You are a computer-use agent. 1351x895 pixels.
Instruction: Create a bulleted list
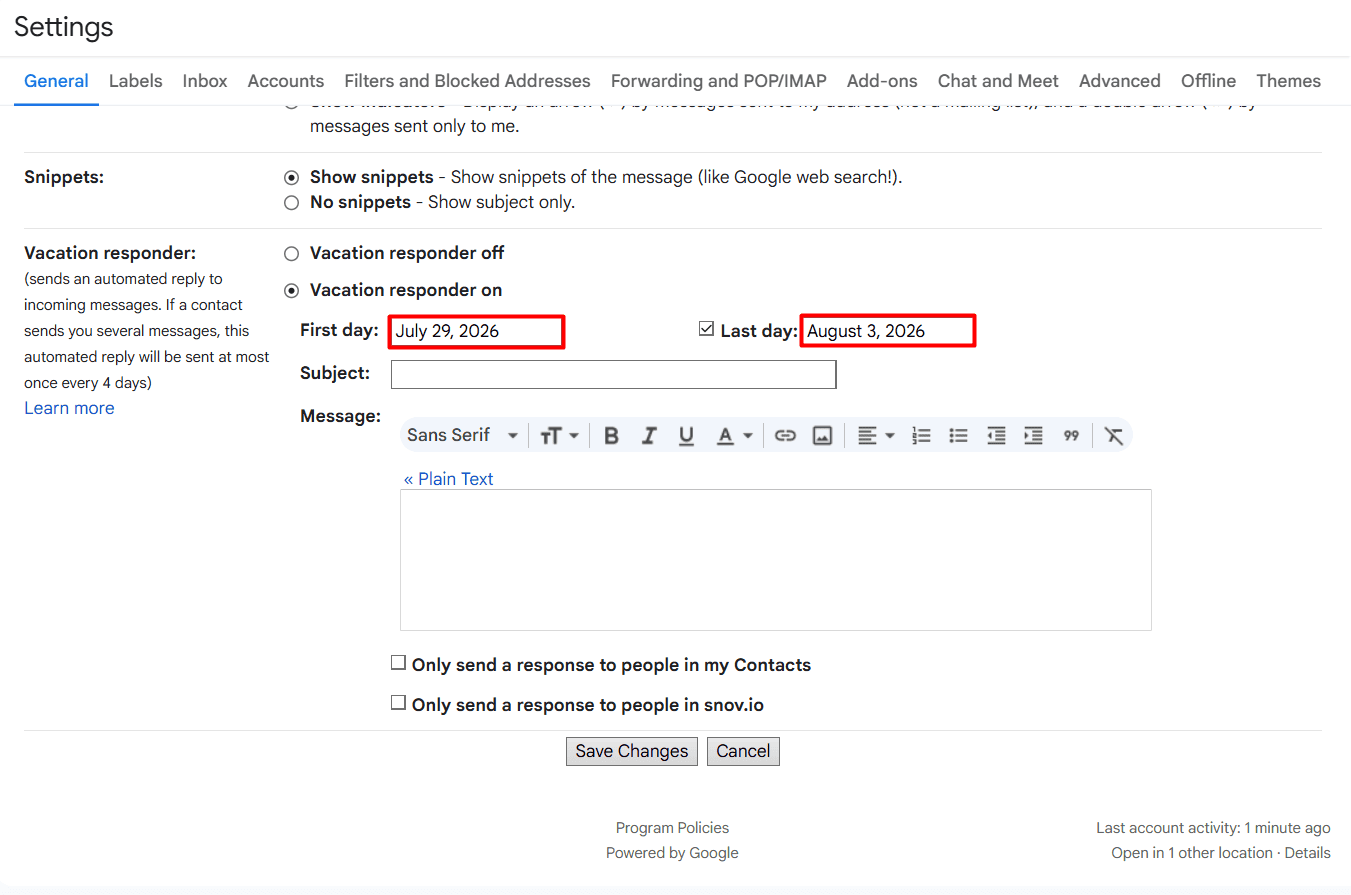tap(958, 436)
